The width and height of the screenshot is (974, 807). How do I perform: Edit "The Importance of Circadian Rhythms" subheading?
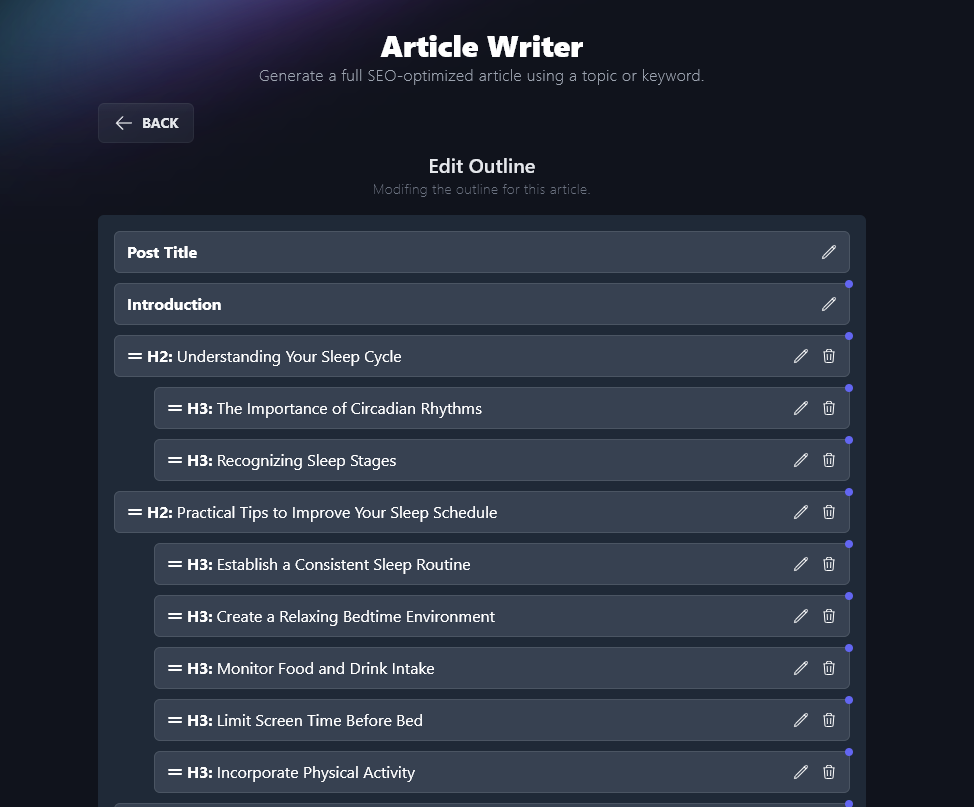pos(801,408)
